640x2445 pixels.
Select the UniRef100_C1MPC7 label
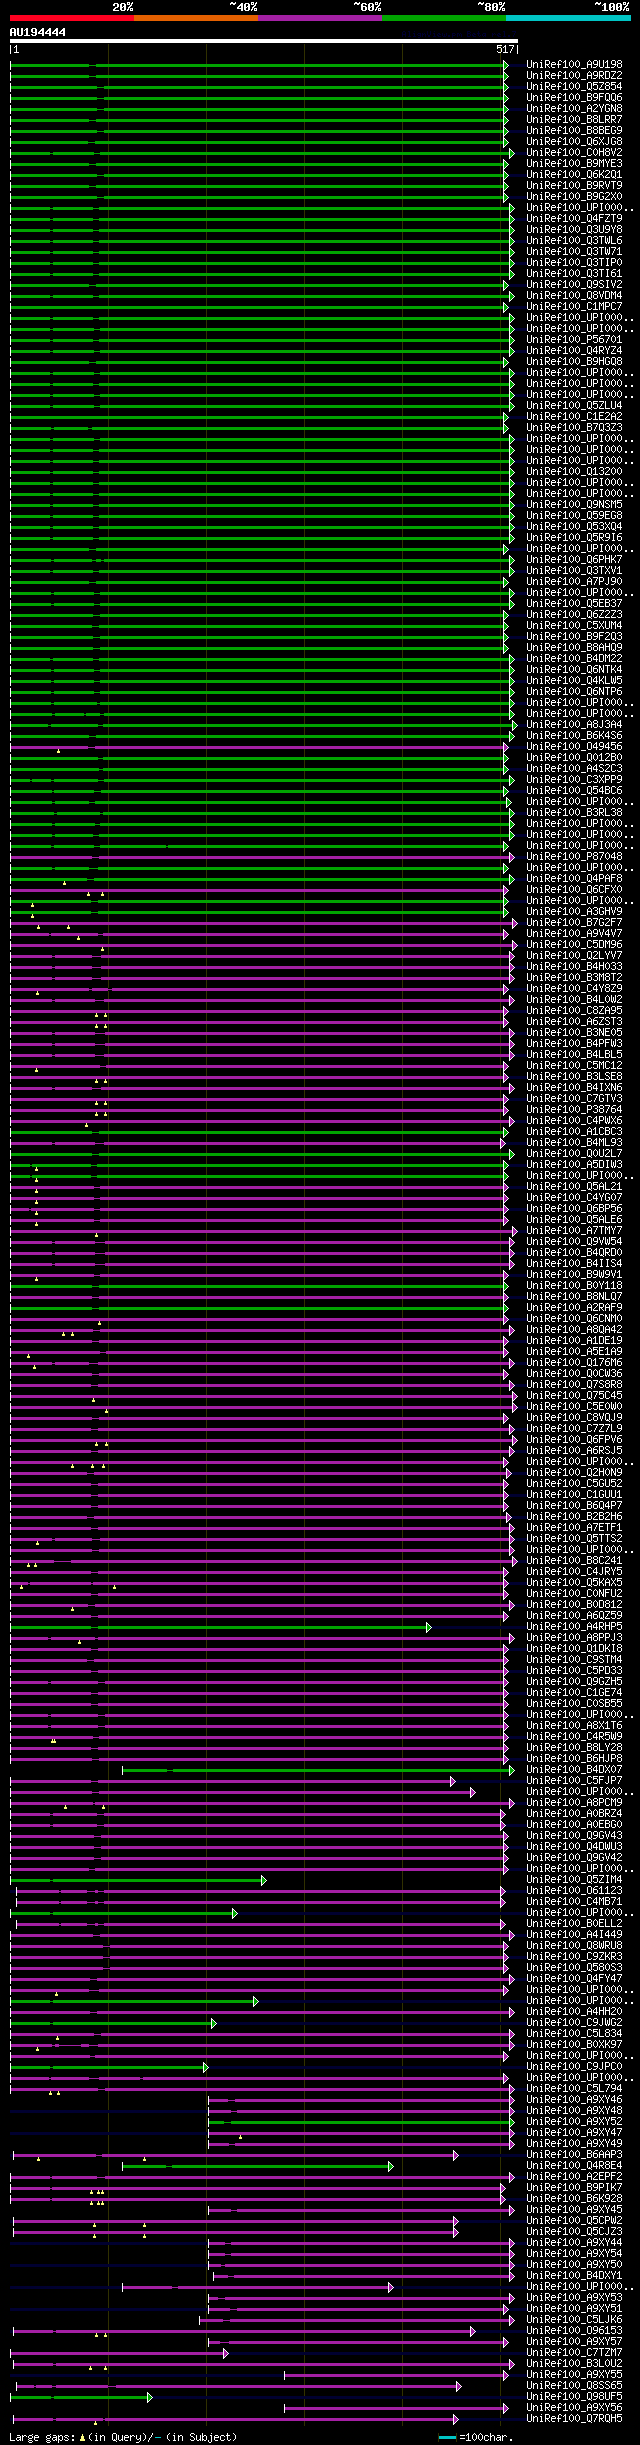tap(574, 307)
